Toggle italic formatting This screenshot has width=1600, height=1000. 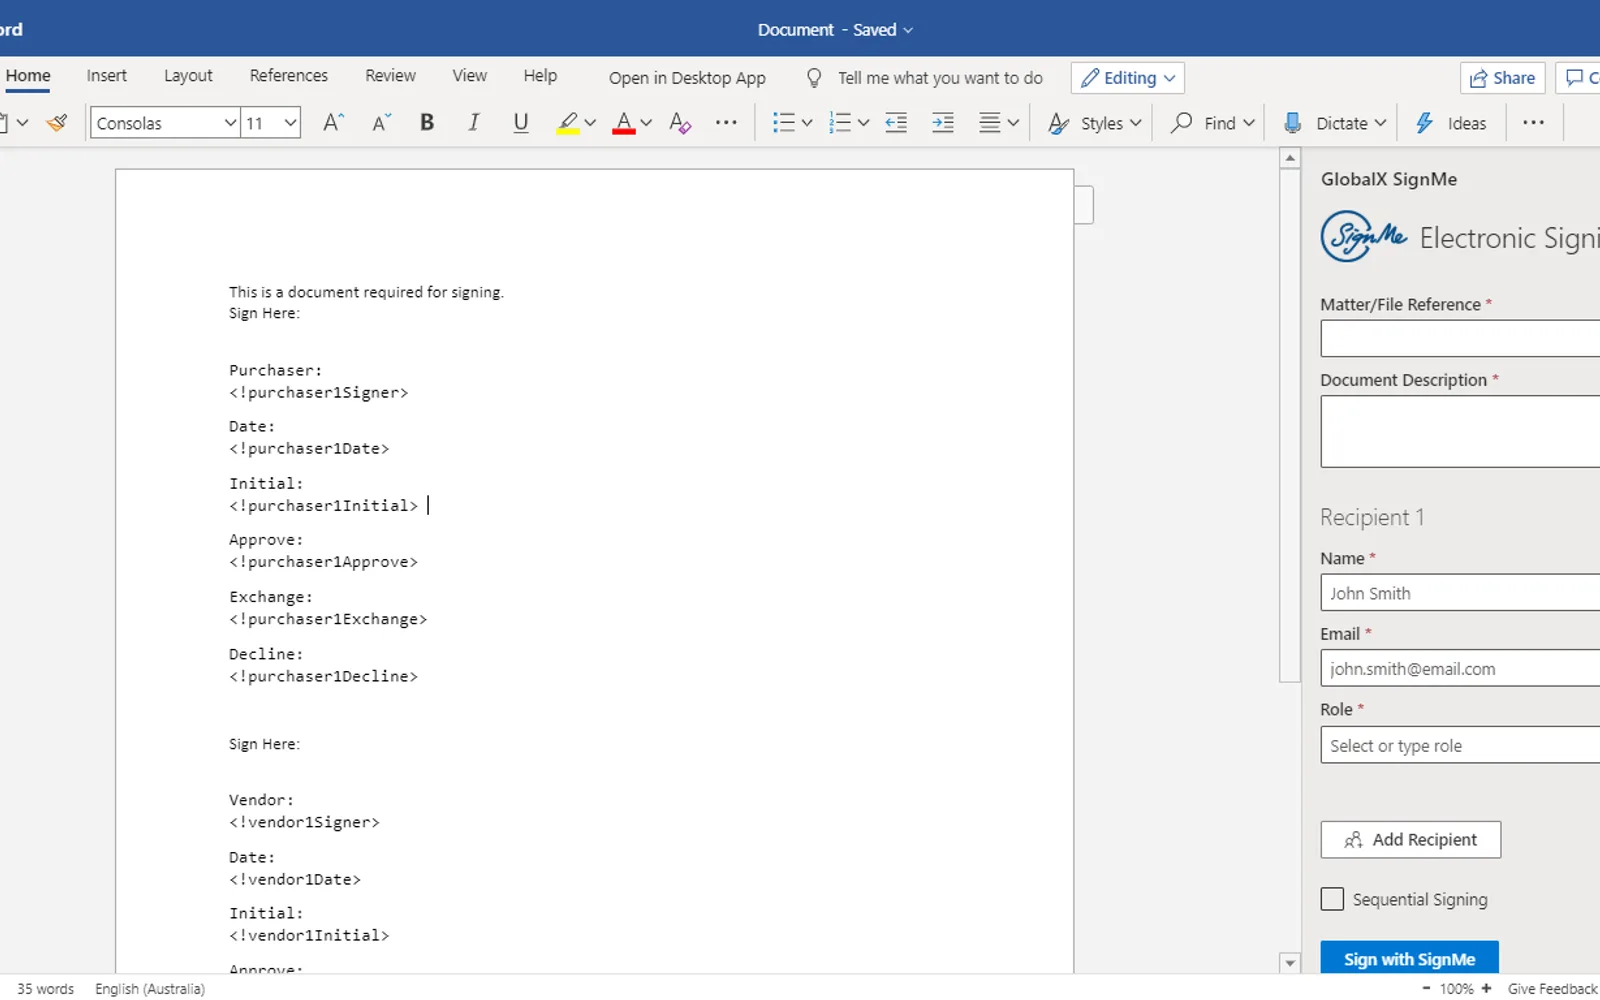474,123
